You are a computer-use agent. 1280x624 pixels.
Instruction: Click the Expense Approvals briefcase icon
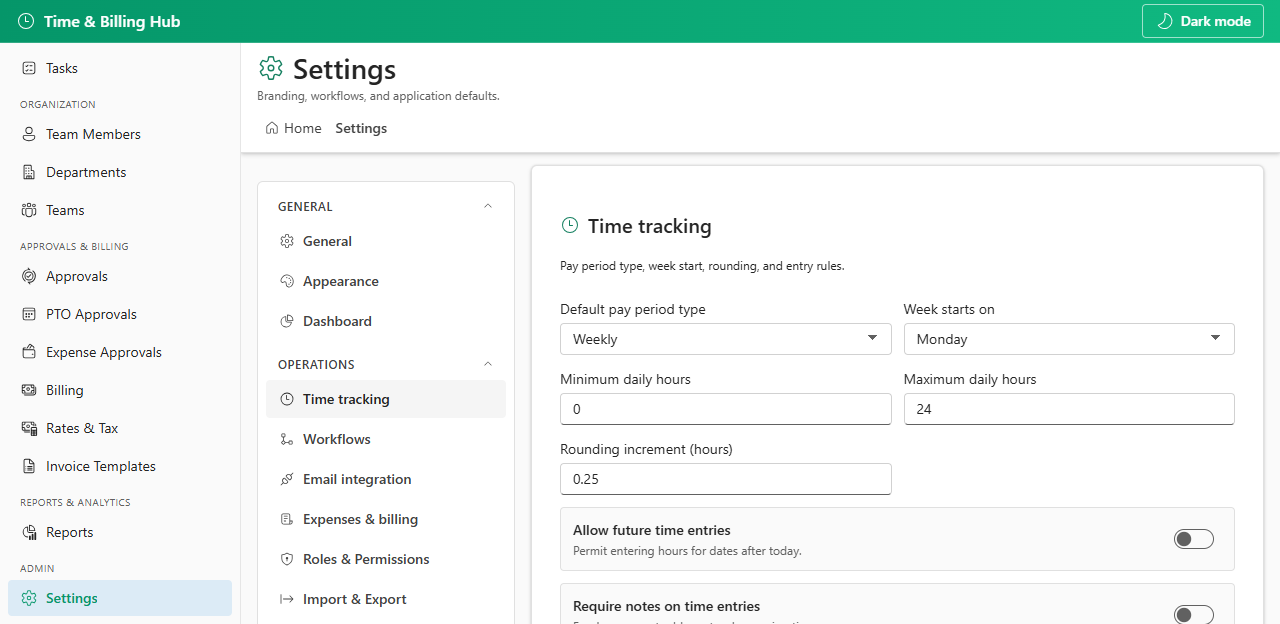[29, 352]
